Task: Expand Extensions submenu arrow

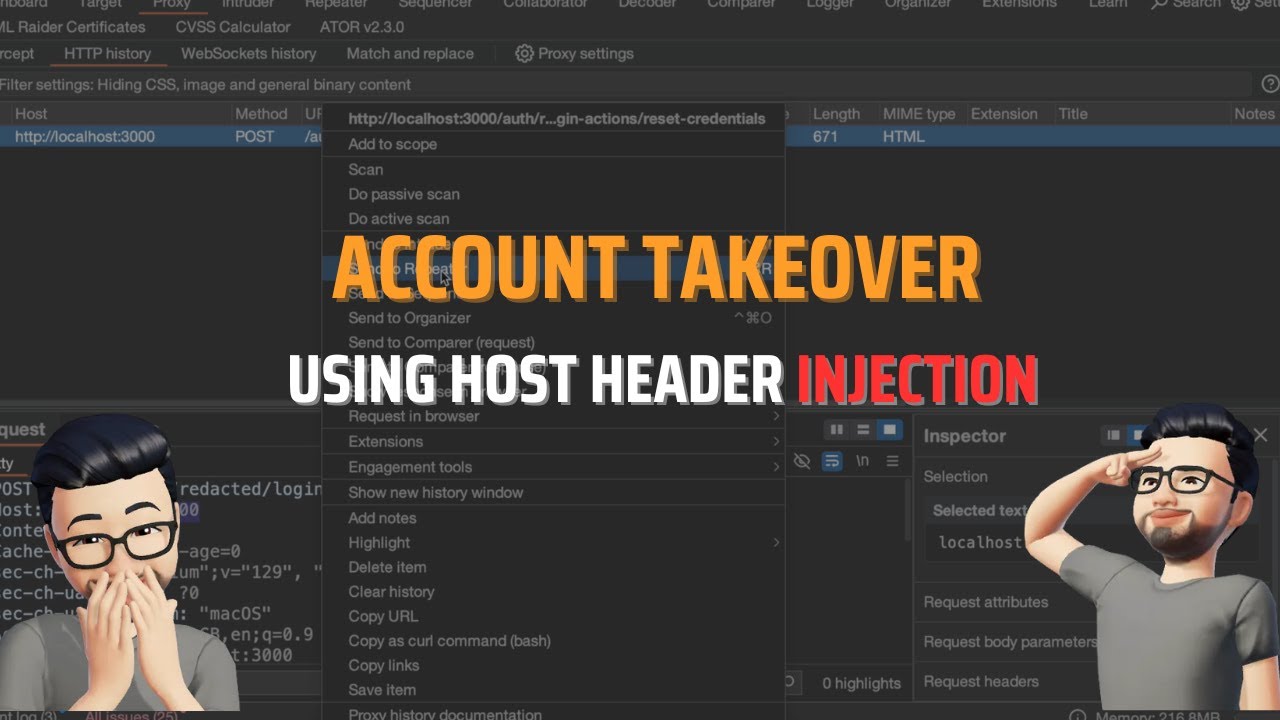Action: (x=776, y=441)
